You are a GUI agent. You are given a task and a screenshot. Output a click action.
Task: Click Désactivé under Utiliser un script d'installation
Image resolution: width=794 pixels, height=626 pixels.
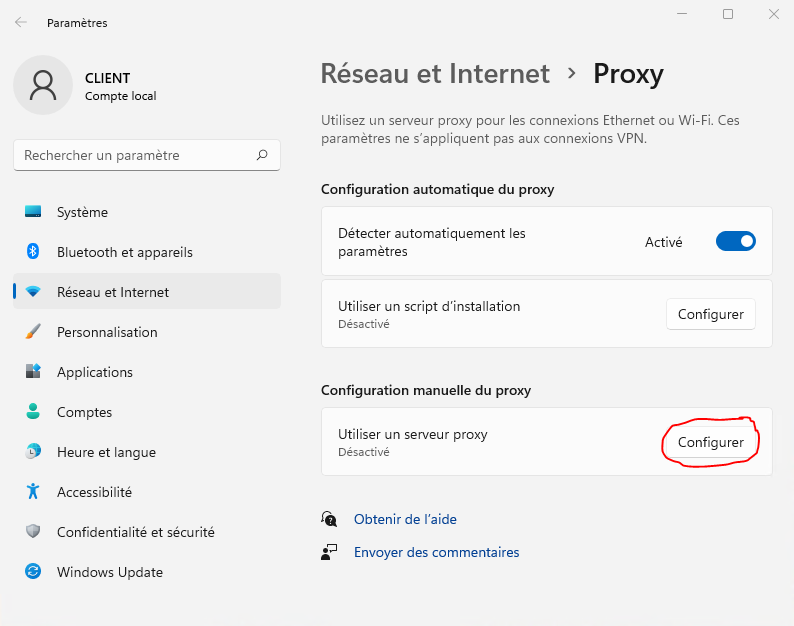[364, 324]
